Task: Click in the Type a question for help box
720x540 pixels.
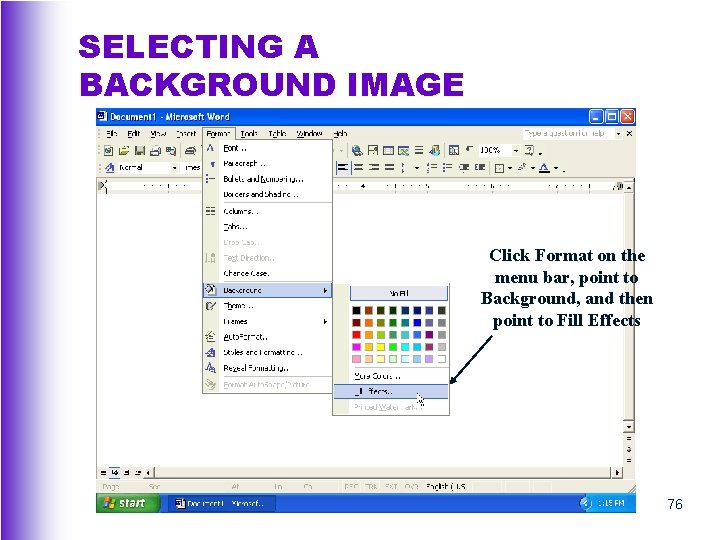Action: click(x=568, y=134)
